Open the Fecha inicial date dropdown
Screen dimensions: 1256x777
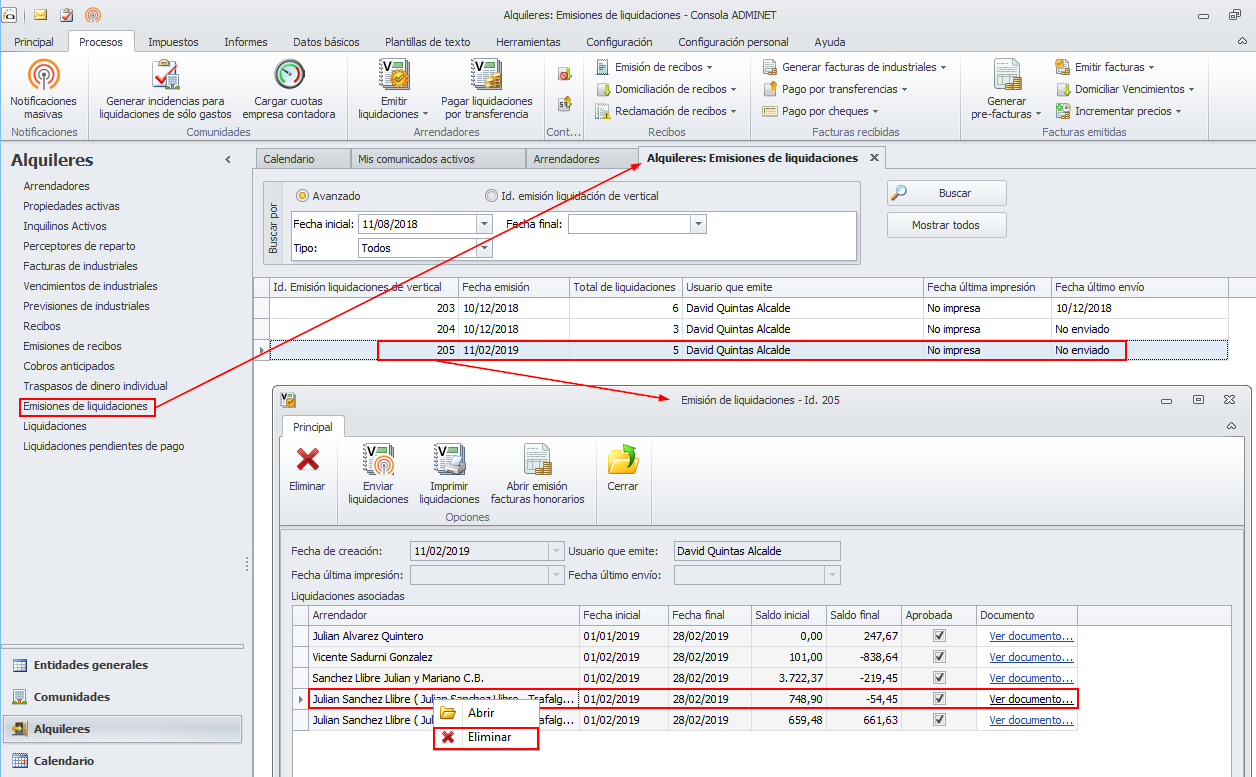[485, 225]
